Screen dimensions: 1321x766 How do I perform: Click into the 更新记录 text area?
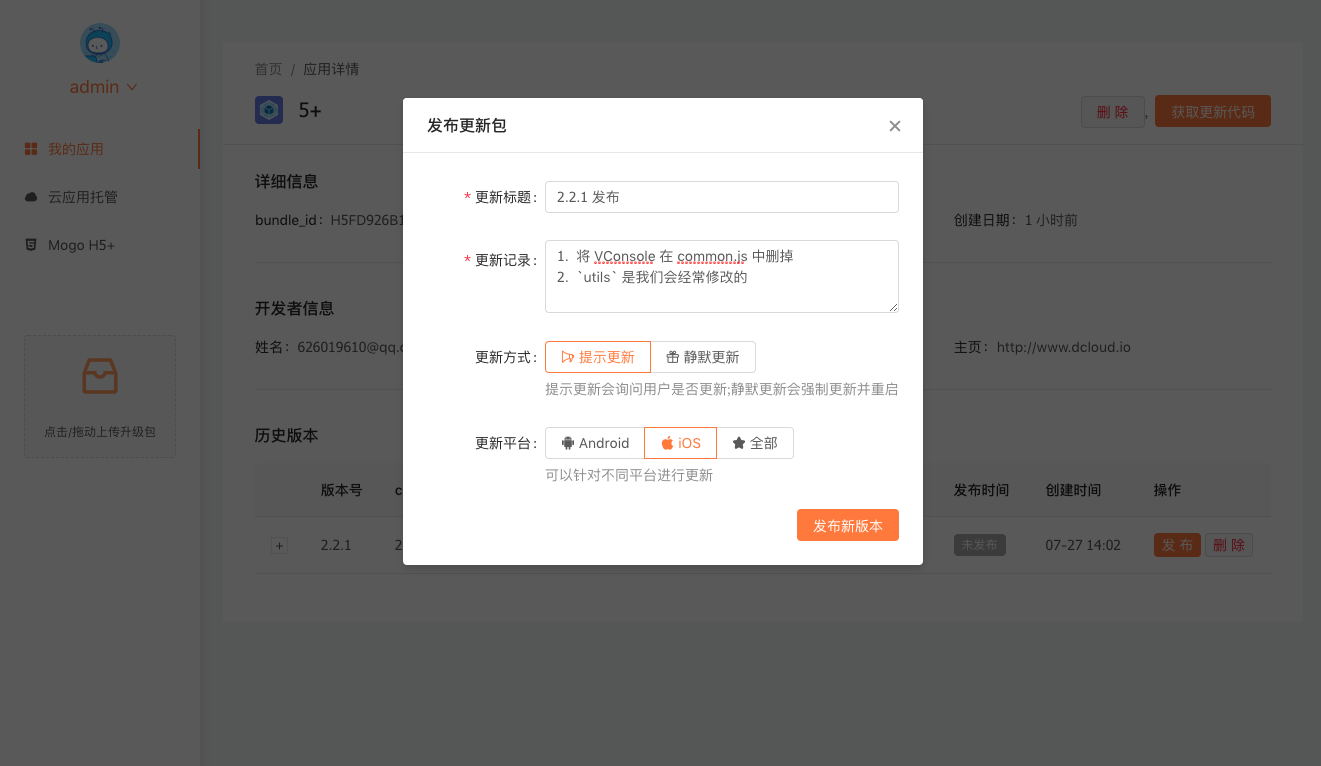coord(721,276)
